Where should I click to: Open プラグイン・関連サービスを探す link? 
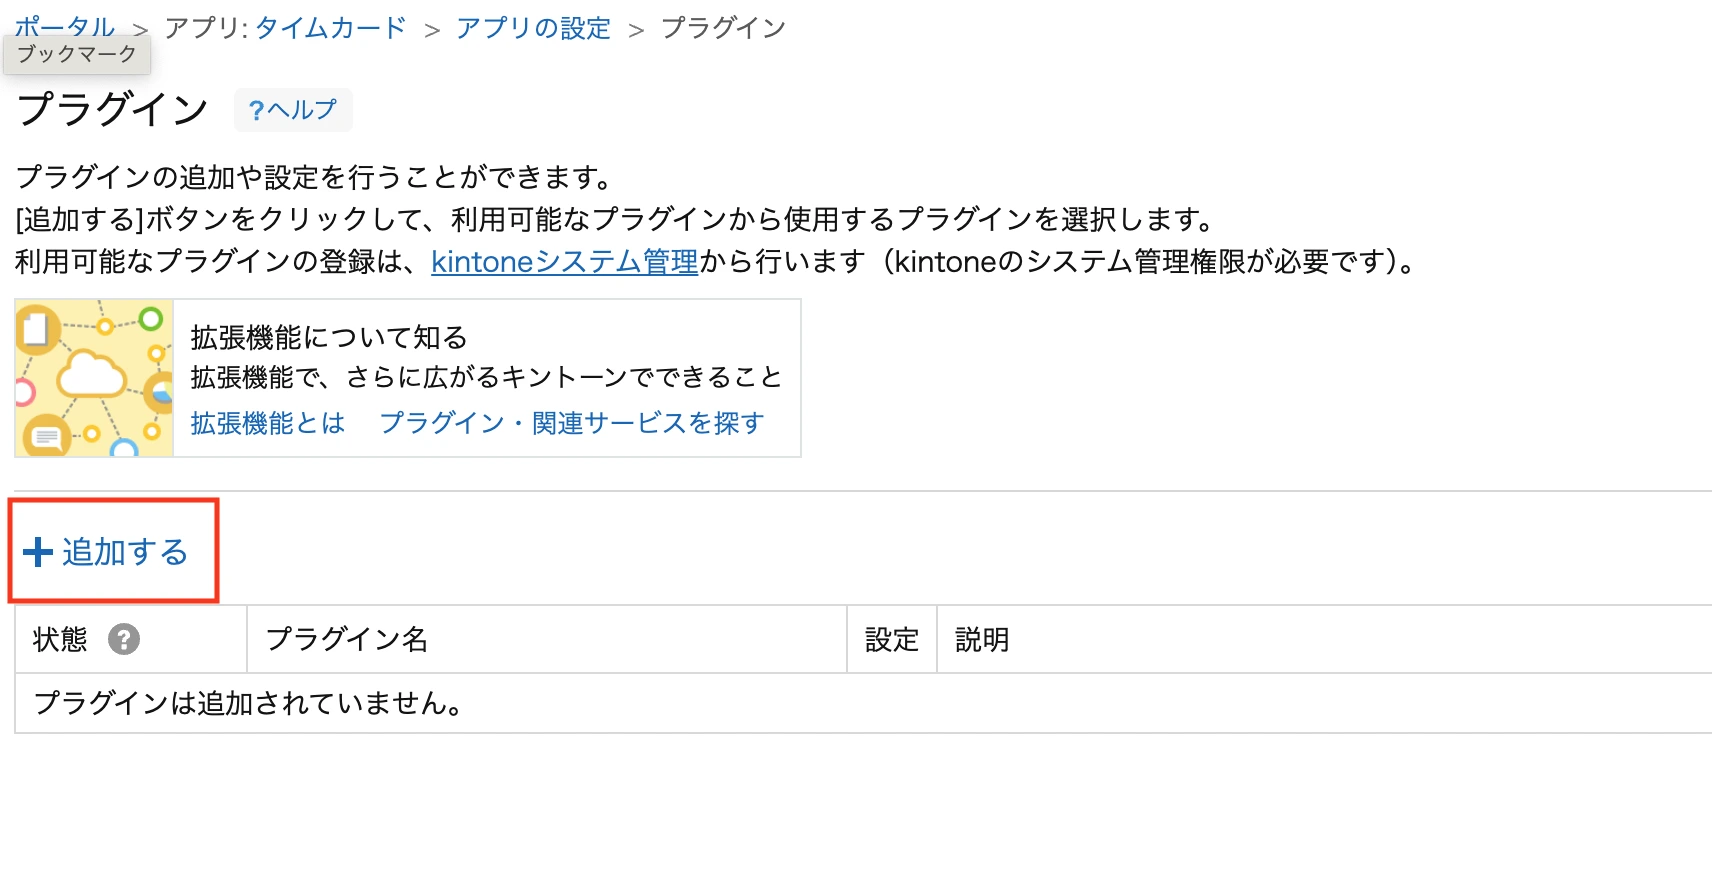tap(572, 423)
